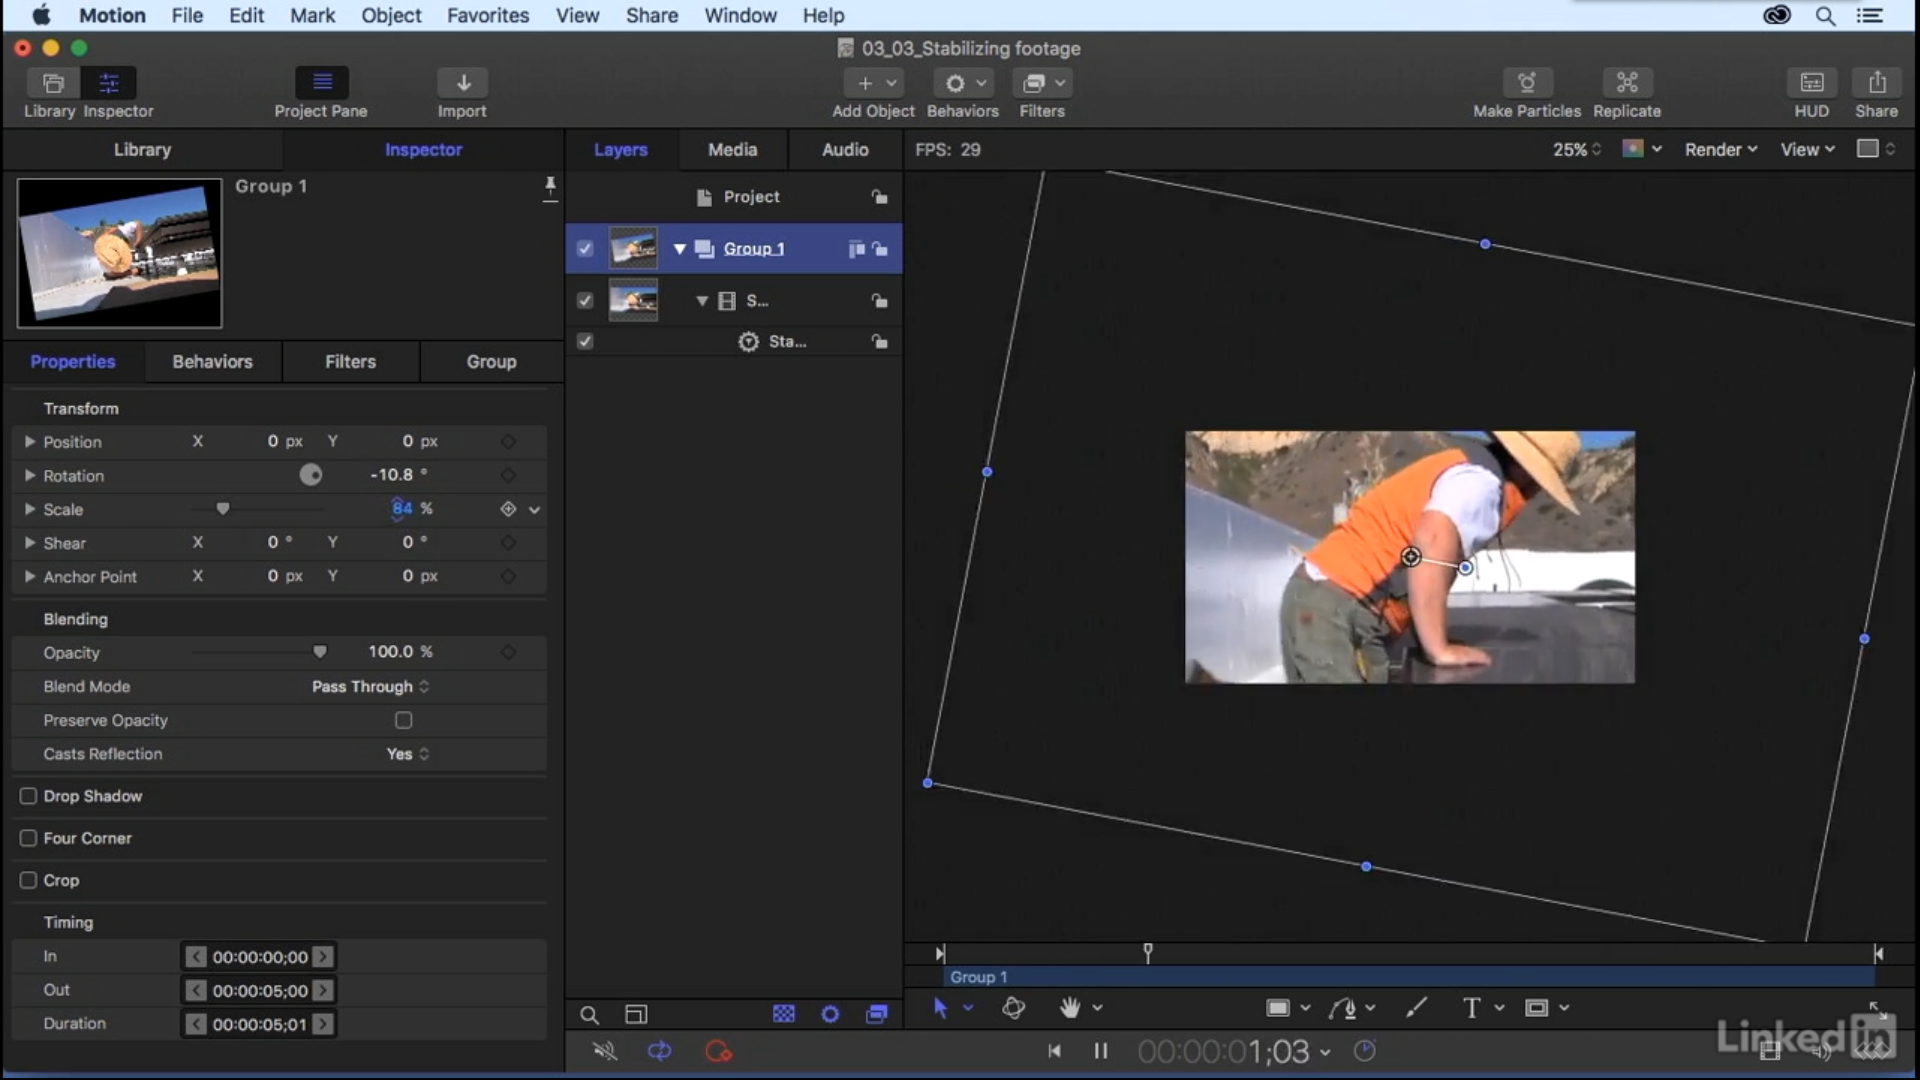Image resolution: width=1920 pixels, height=1080 pixels.
Task: Switch to the Filters inspector tab
Action: point(350,362)
